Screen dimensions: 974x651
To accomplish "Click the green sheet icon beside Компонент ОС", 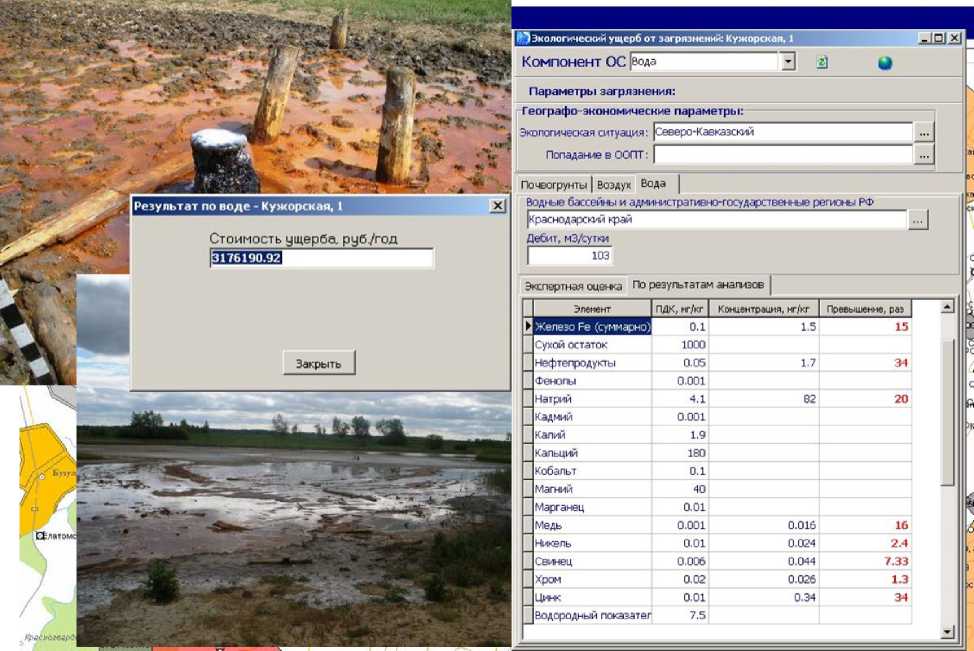I will (x=822, y=62).
